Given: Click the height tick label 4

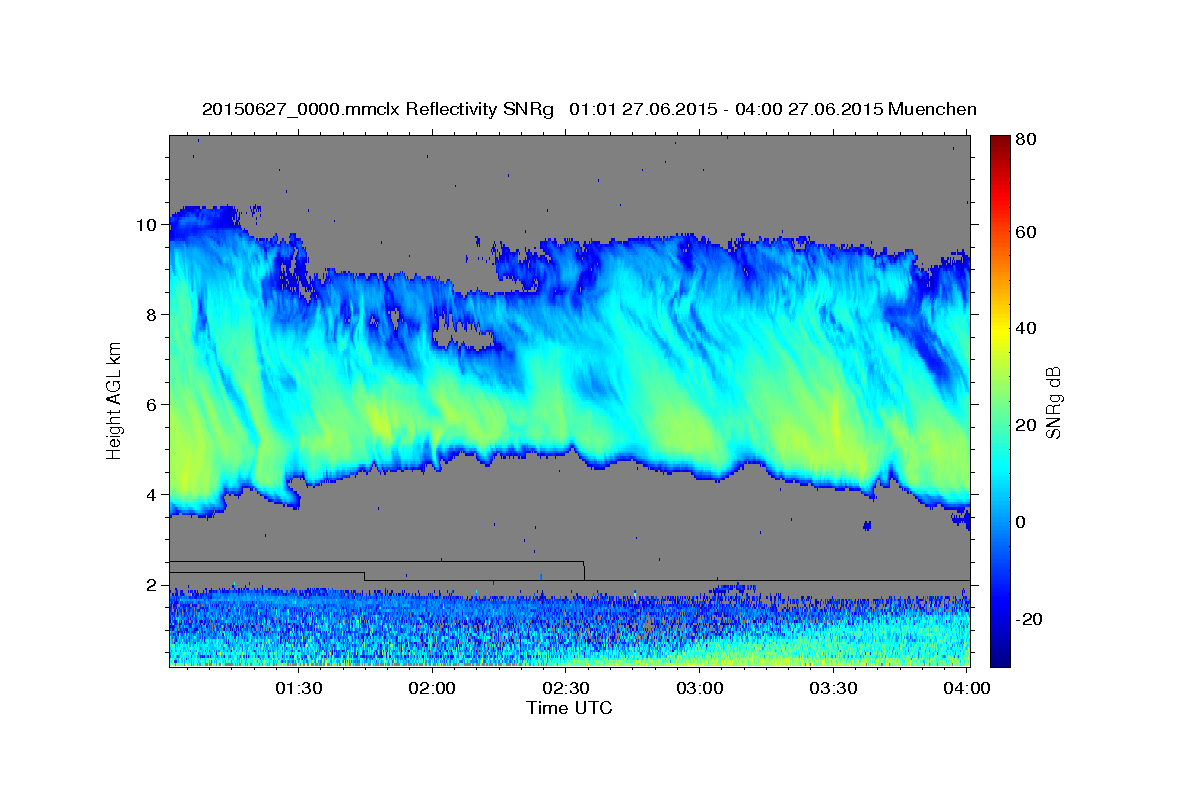Looking at the screenshot, I should click(x=151, y=495).
